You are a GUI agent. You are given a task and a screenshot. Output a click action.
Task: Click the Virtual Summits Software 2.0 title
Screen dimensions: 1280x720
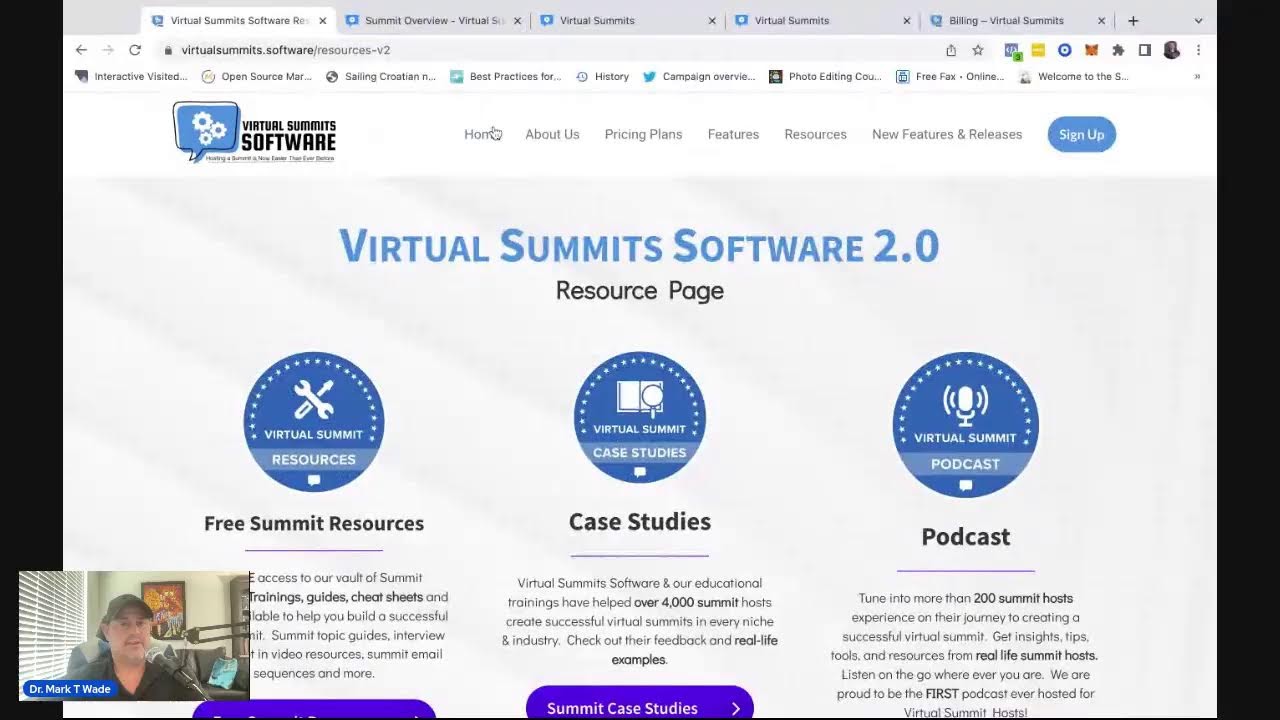639,246
